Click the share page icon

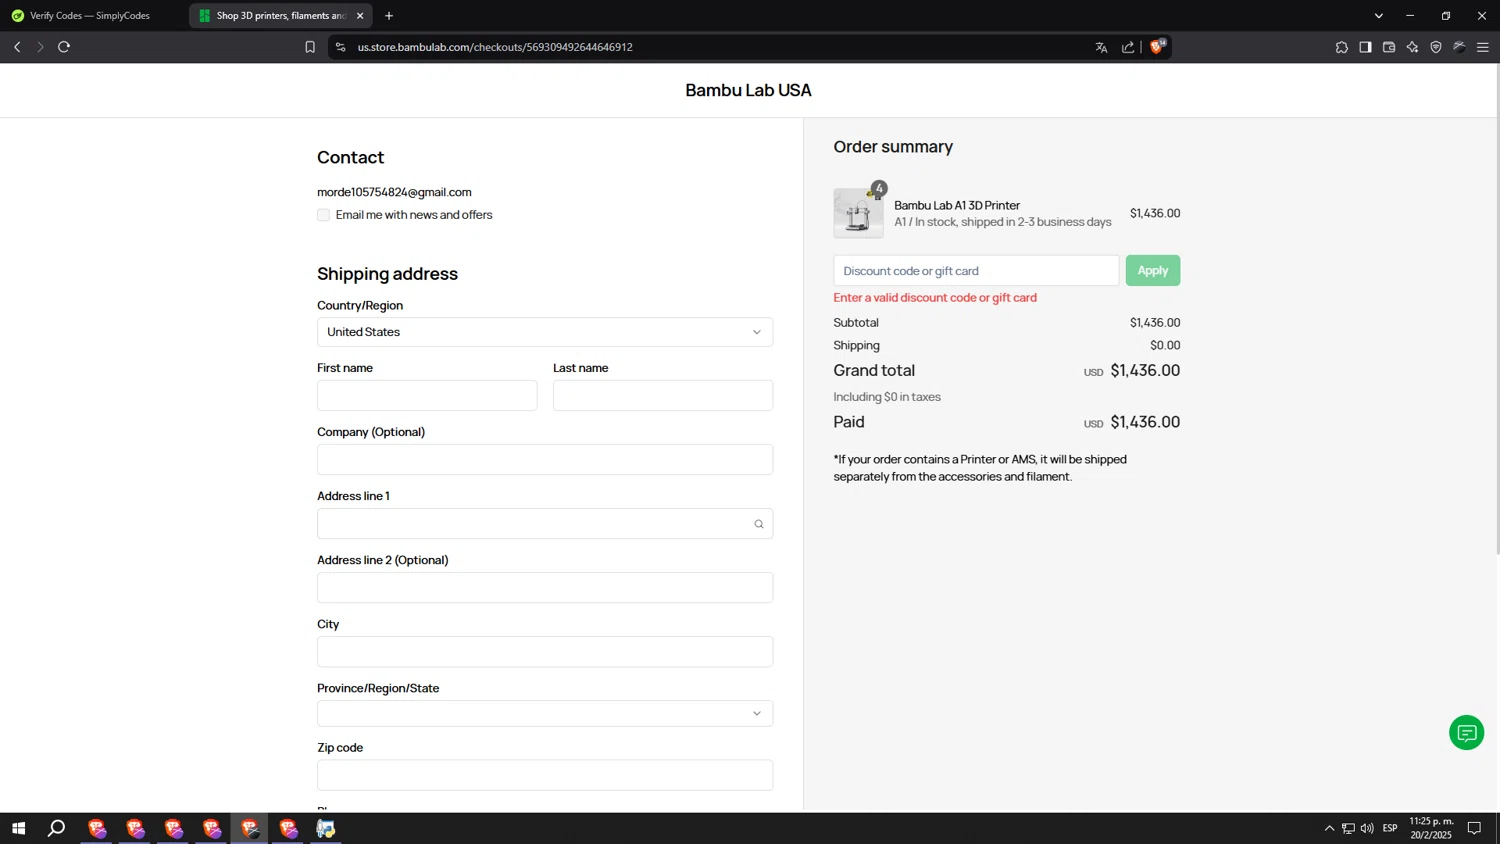pos(1128,47)
